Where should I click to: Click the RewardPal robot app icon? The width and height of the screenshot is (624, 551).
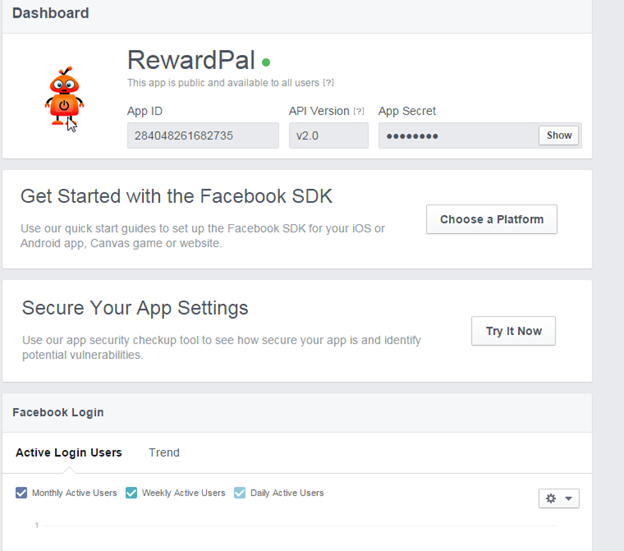click(x=64, y=97)
